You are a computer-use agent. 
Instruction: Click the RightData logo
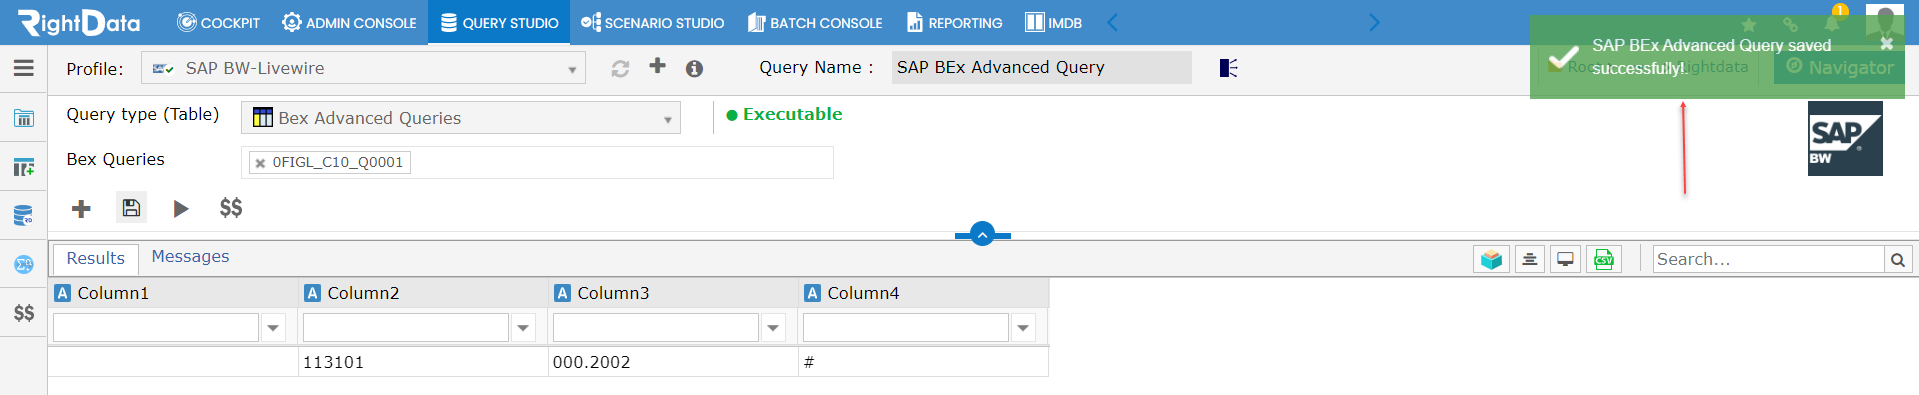click(78, 22)
